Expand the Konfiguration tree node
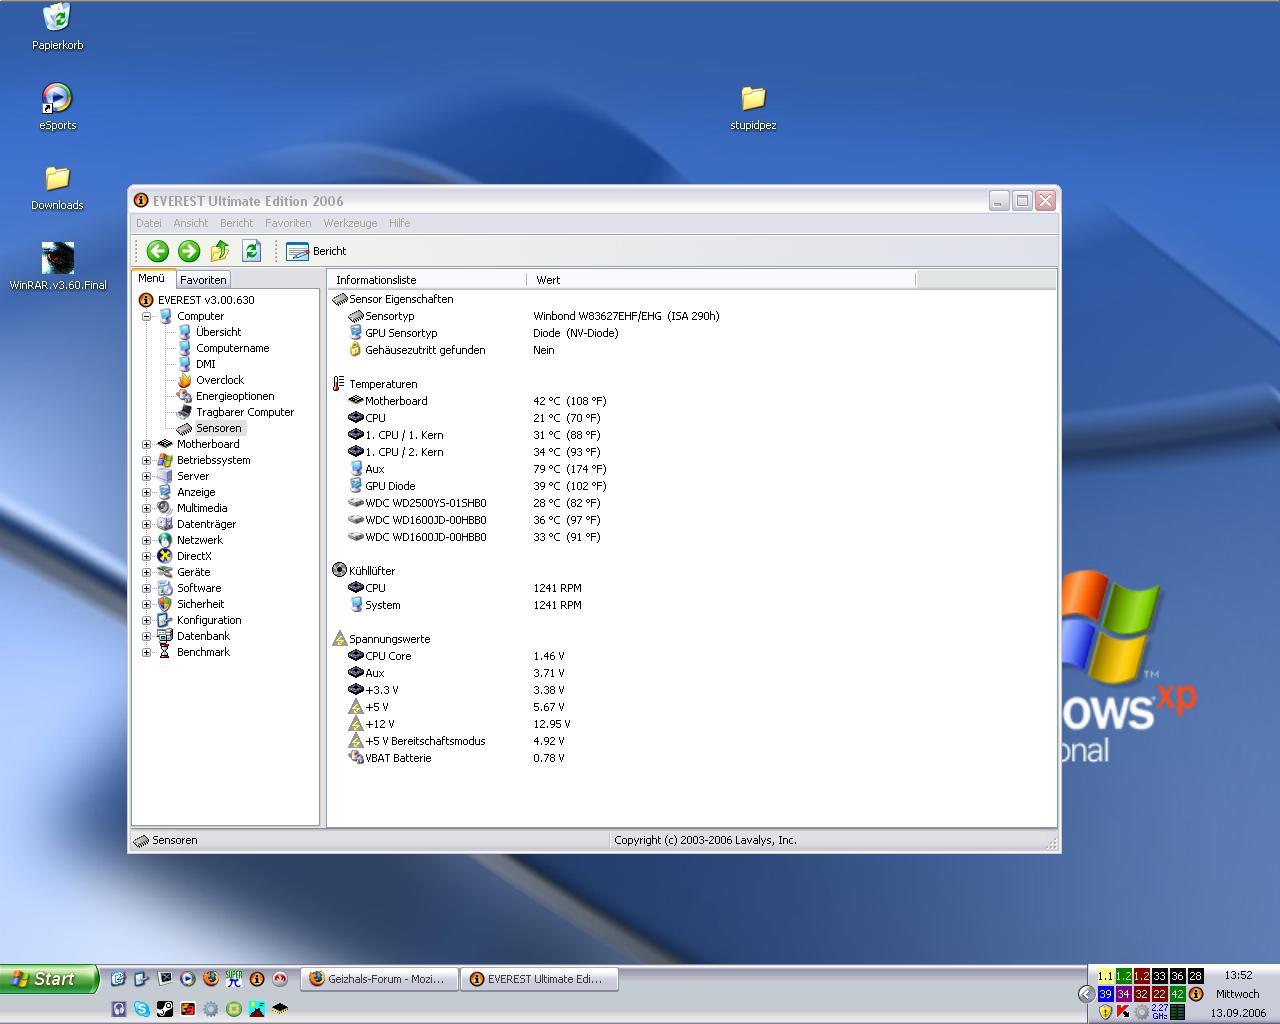The width and height of the screenshot is (1280, 1024). pyautogui.click(x=146, y=620)
